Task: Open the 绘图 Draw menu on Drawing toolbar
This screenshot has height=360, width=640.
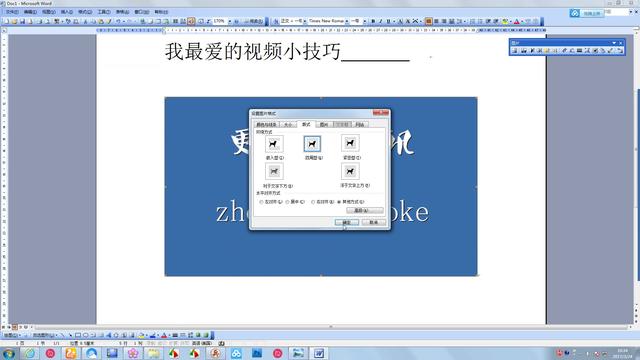Action: (12, 335)
